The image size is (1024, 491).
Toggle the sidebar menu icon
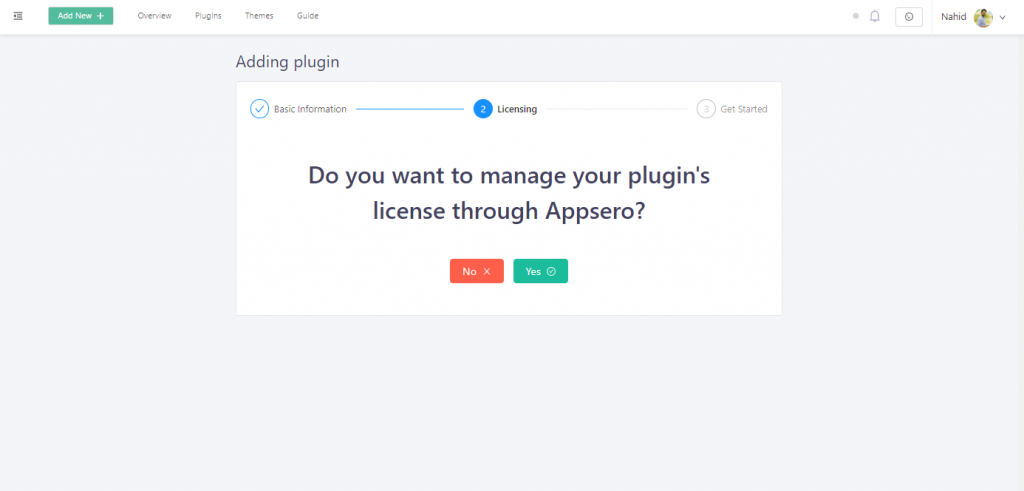click(x=18, y=16)
